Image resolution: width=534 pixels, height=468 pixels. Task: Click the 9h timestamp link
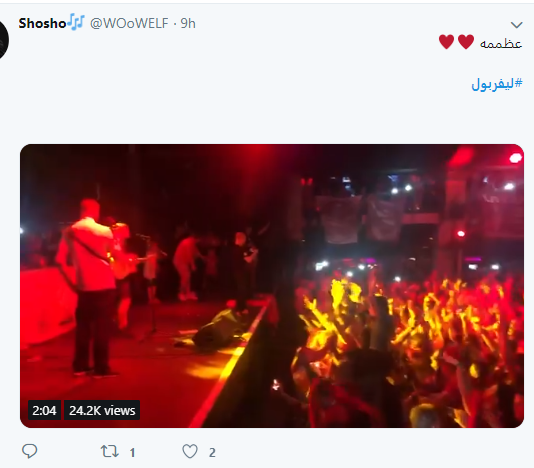pos(188,24)
